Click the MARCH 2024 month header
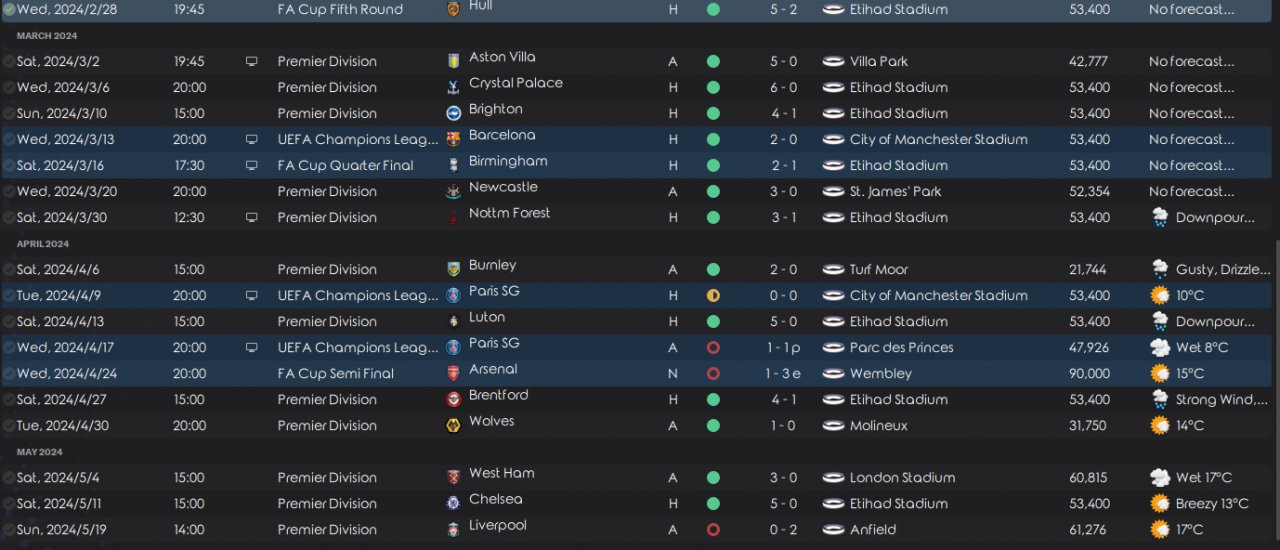Screen dimensions: 1280x550 tap(47, 36)
